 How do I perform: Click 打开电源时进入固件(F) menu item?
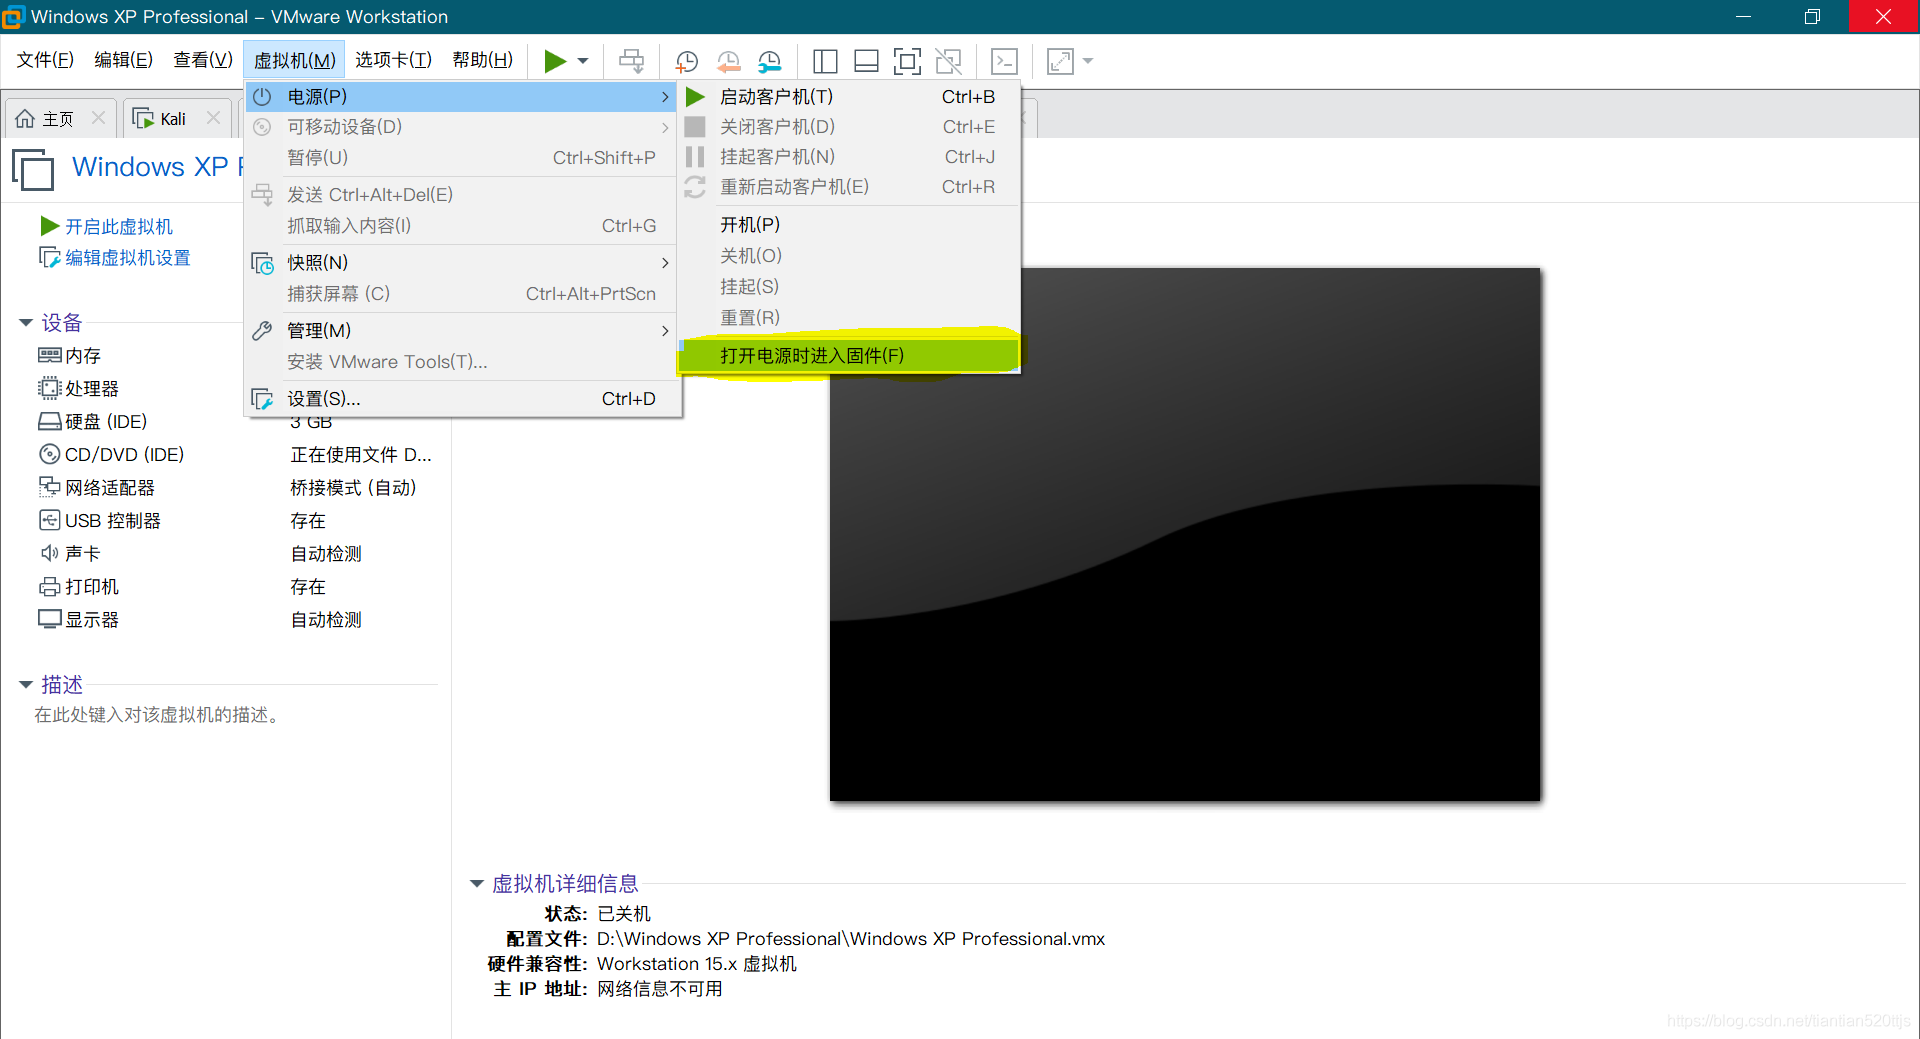pyautogui.click(x=849, y=356)
